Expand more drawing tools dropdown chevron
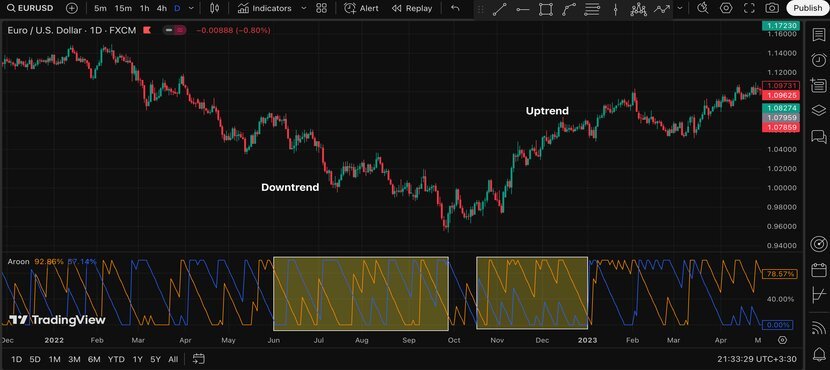The width and height of the screenshot is (830, 370). click(x=680, y=8)
